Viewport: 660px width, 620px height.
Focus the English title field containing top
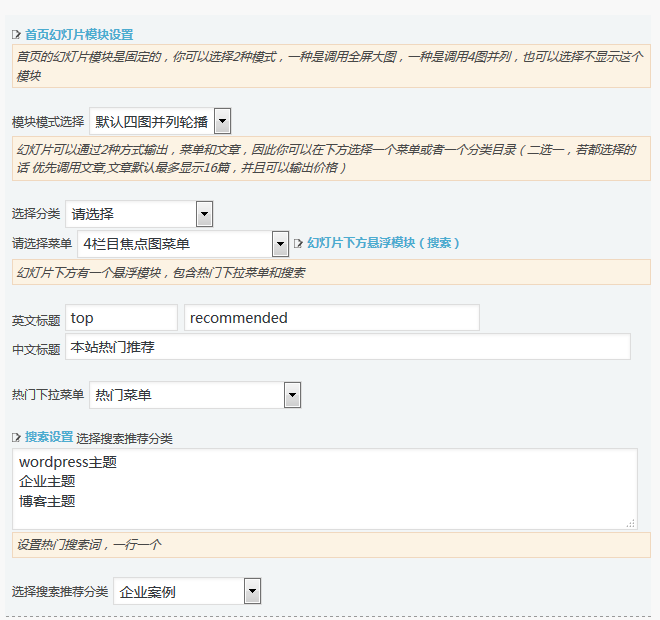(x=121, y=318)
